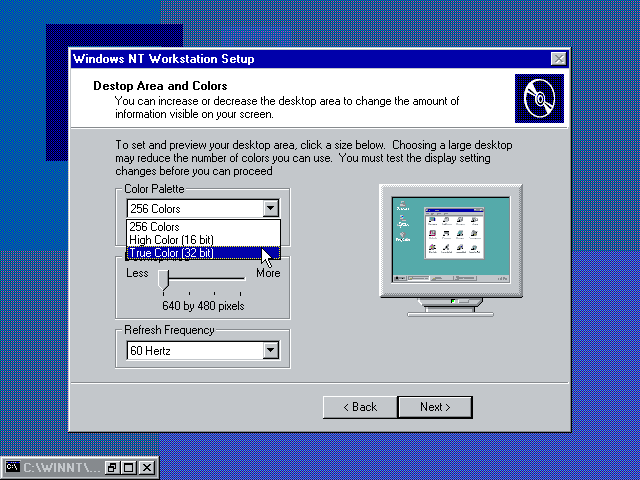Screen dimensions: 640x480
Task: Click the "Color Palette" group label
Action: [x=154, y=189]
